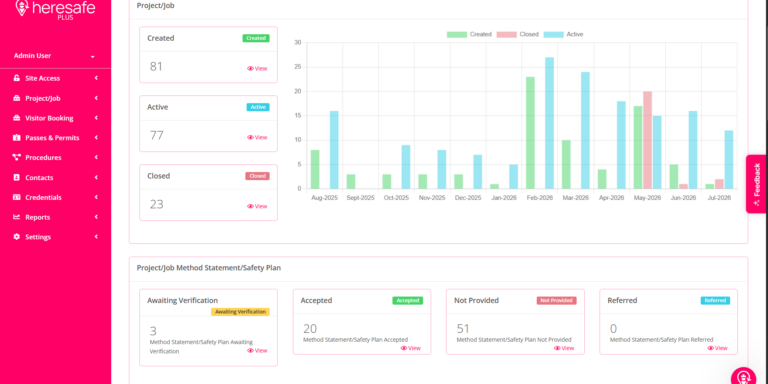Expand the Reports chevron
768x384 pixels.
point(96,216)
